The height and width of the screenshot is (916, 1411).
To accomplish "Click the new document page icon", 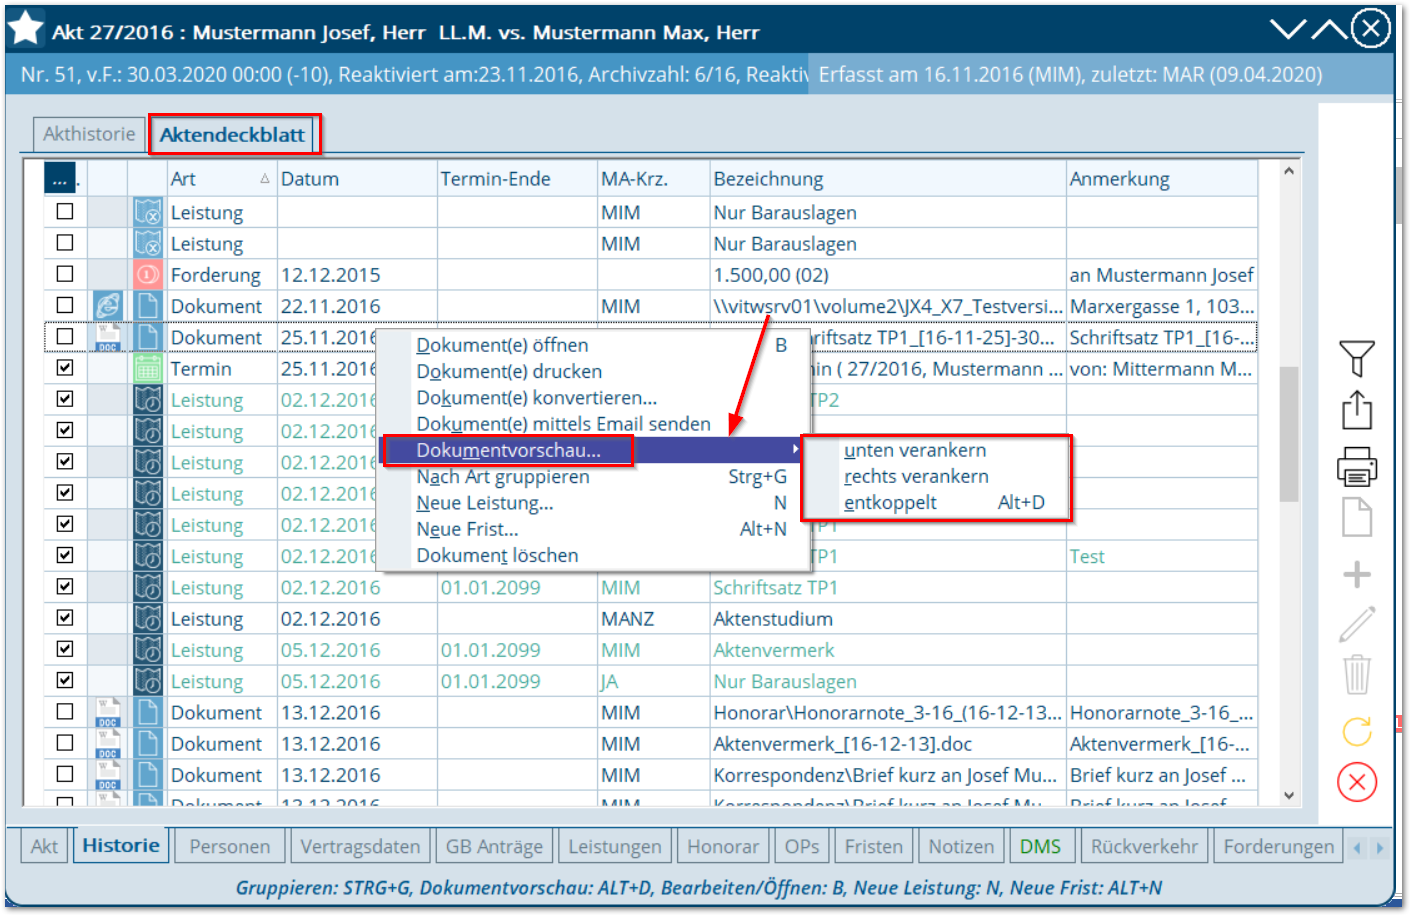I will pos(1357,517).
